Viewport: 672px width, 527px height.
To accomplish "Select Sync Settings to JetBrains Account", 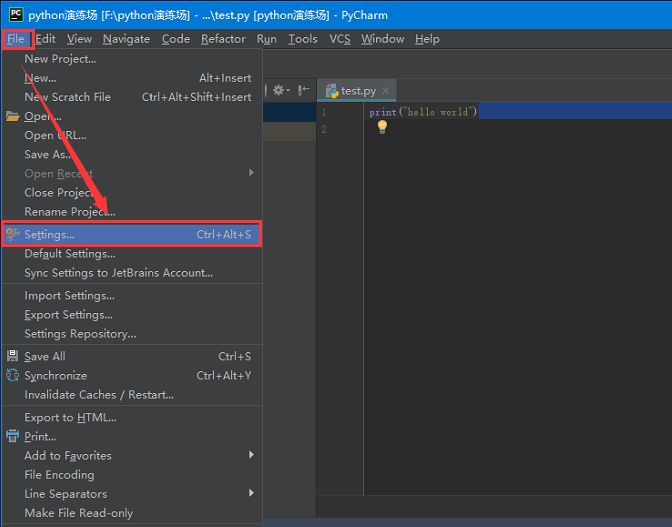I will pos(132,272).
